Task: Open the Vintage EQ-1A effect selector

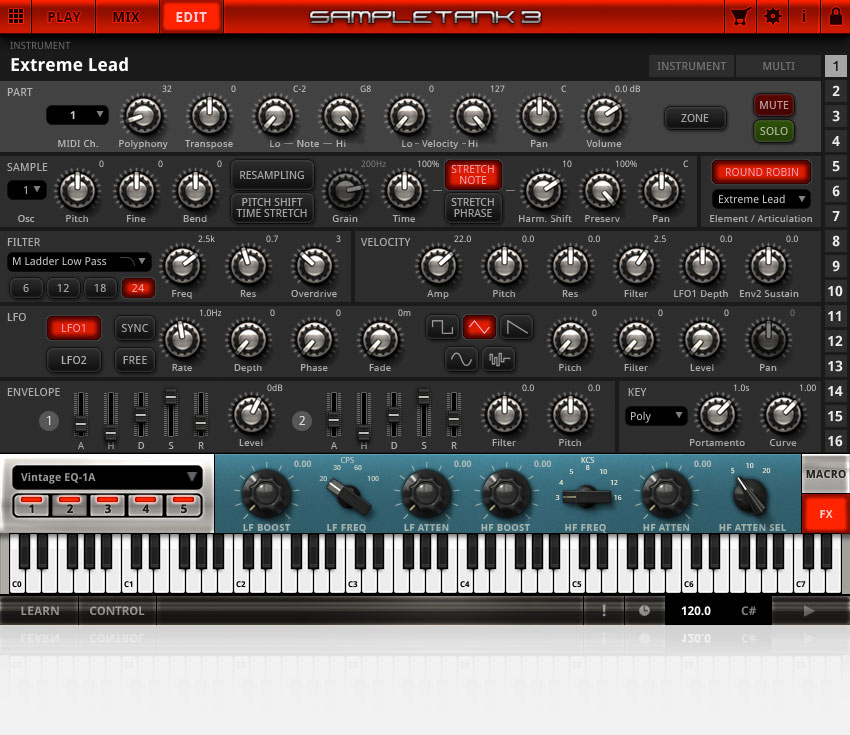Action: tap(107, 476)
